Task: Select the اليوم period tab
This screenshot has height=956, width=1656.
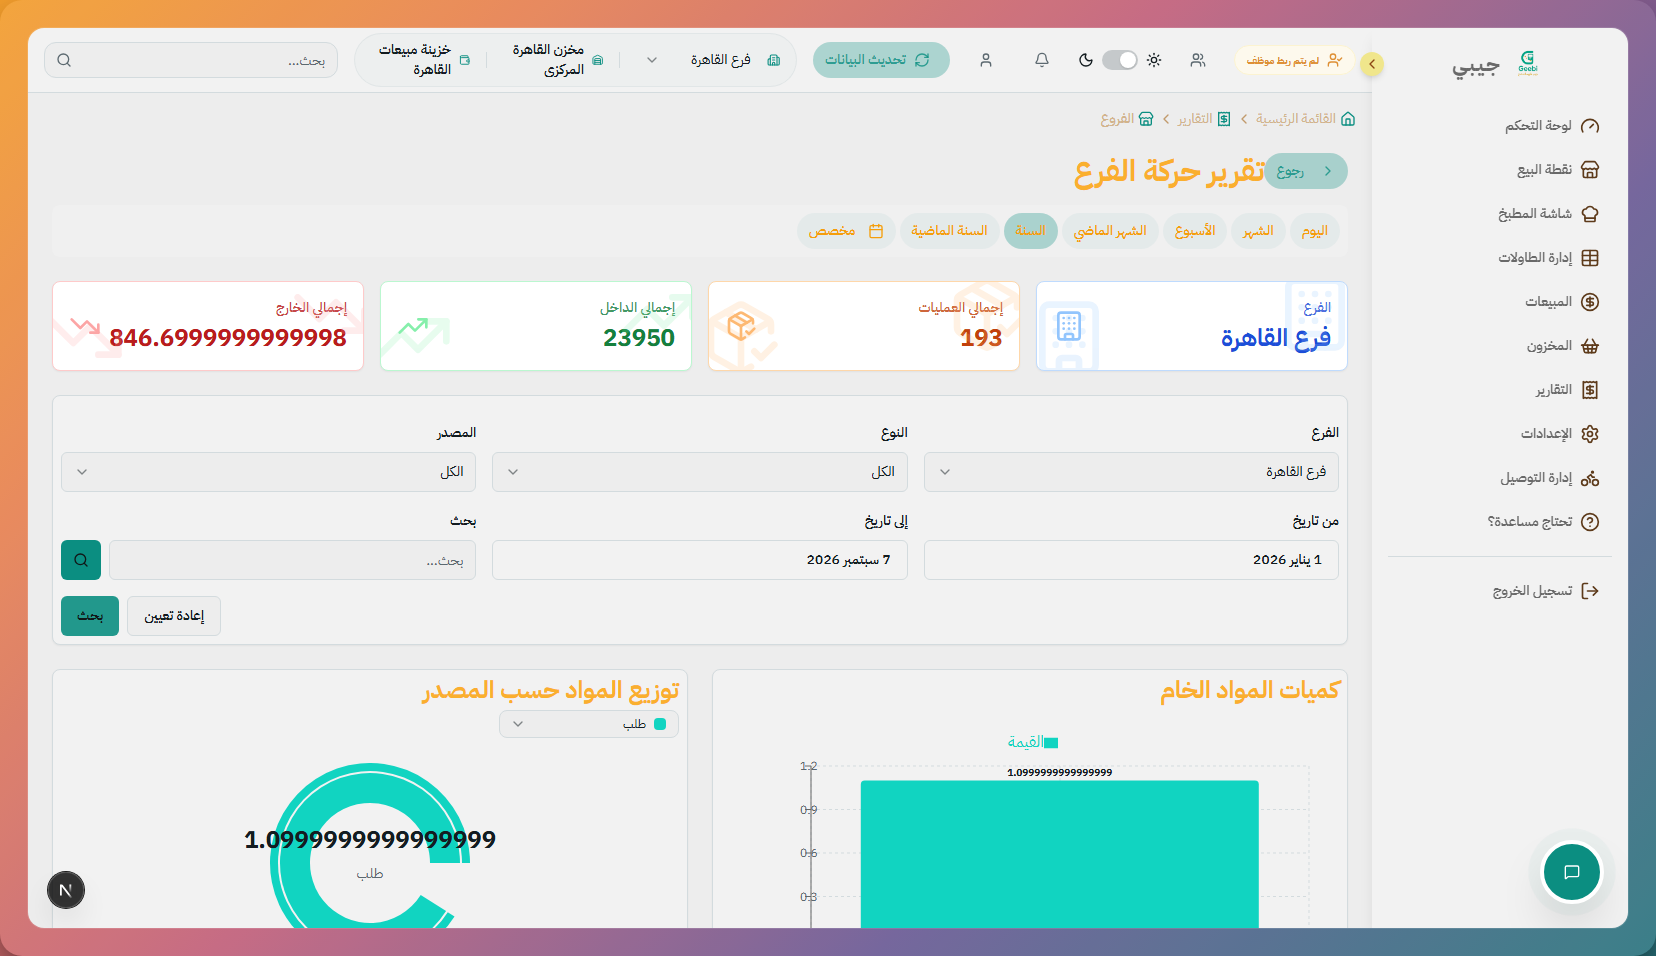Action: [x=1314, y=231]
